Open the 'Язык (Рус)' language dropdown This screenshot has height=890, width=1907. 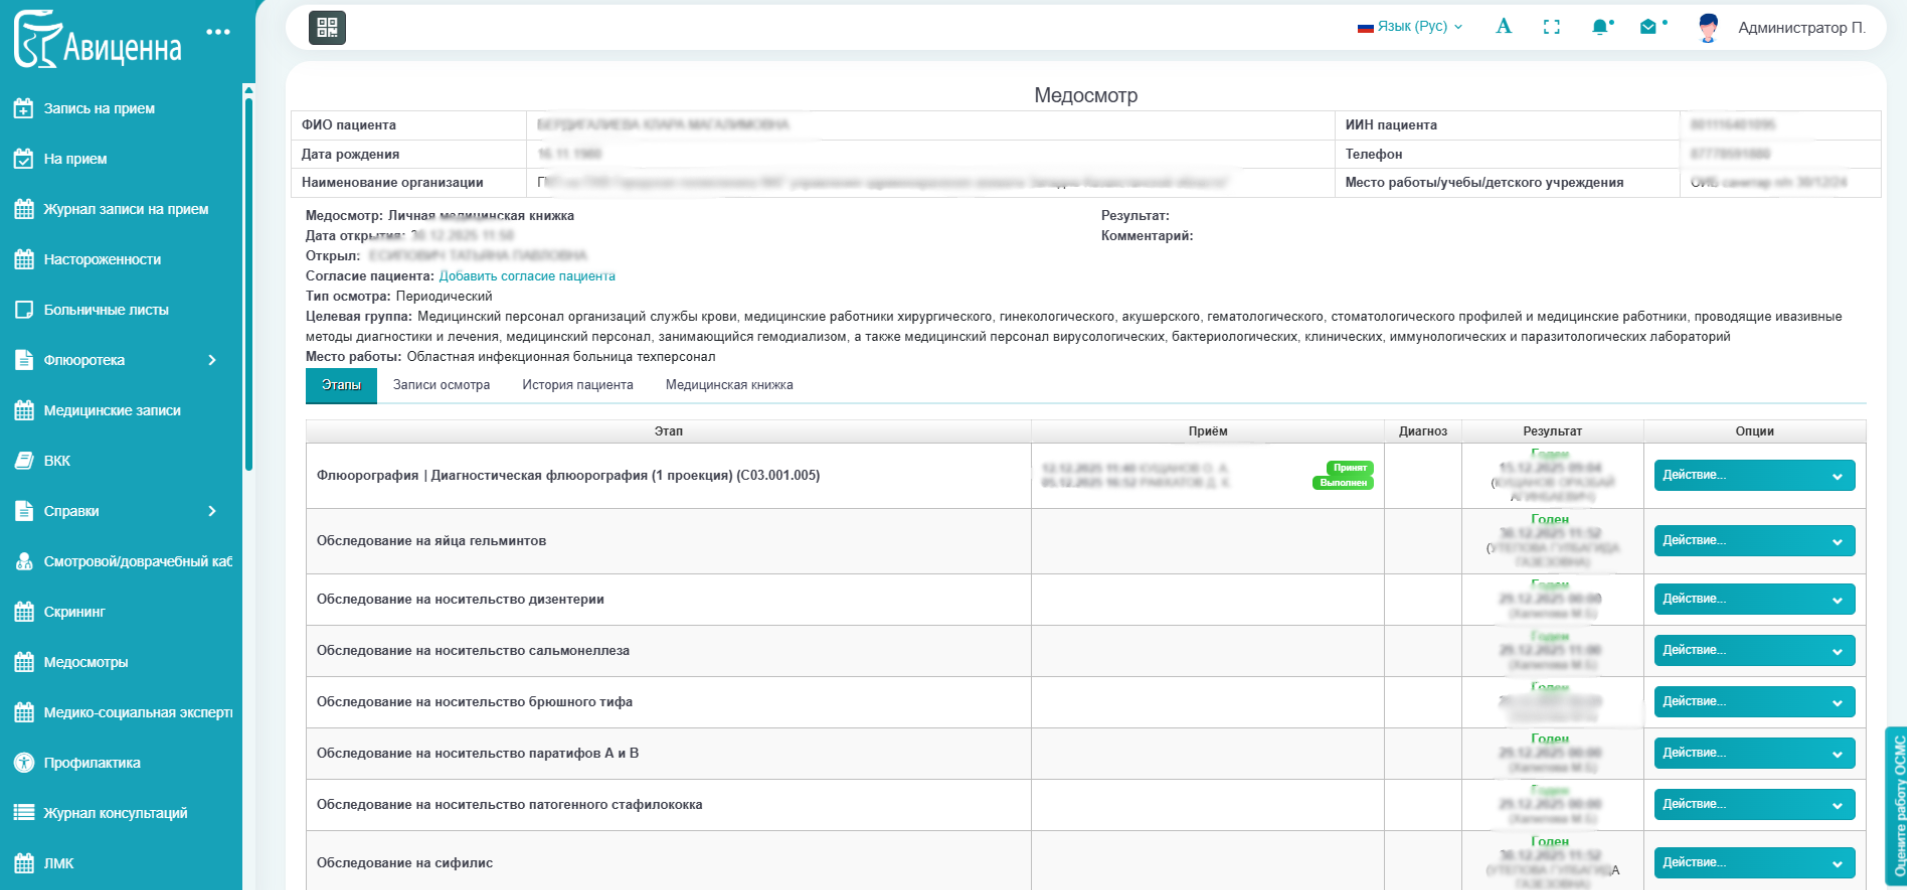coord(1410,27)
